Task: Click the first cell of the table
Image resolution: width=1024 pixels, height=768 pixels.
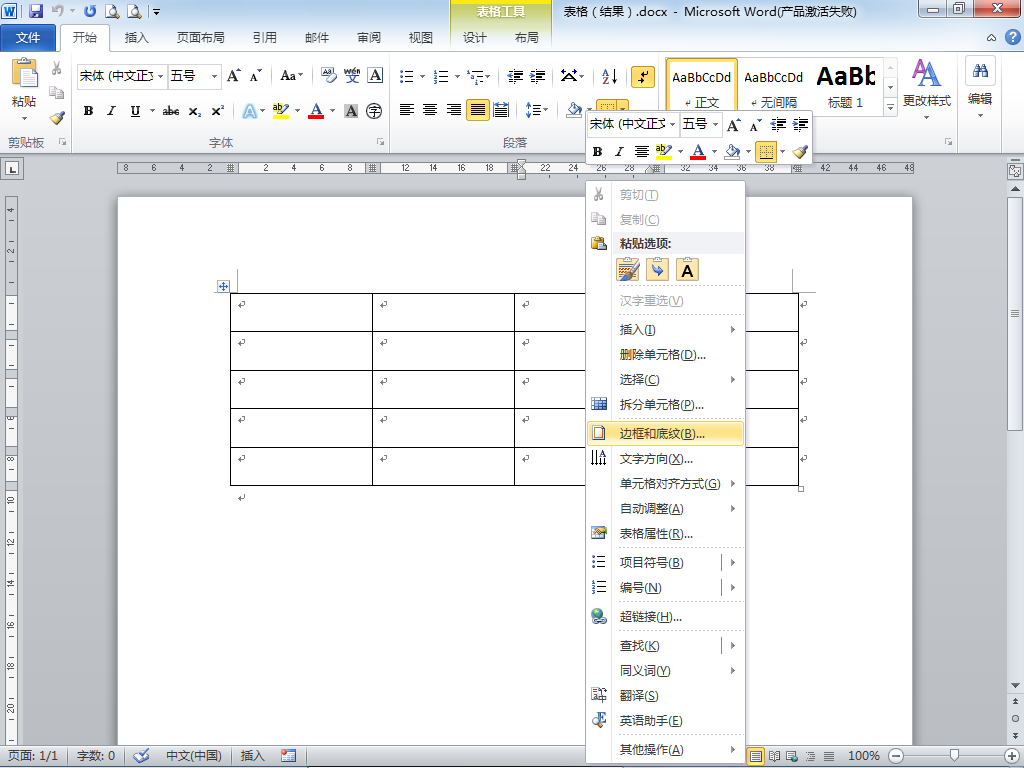Action: click(301, 312)
